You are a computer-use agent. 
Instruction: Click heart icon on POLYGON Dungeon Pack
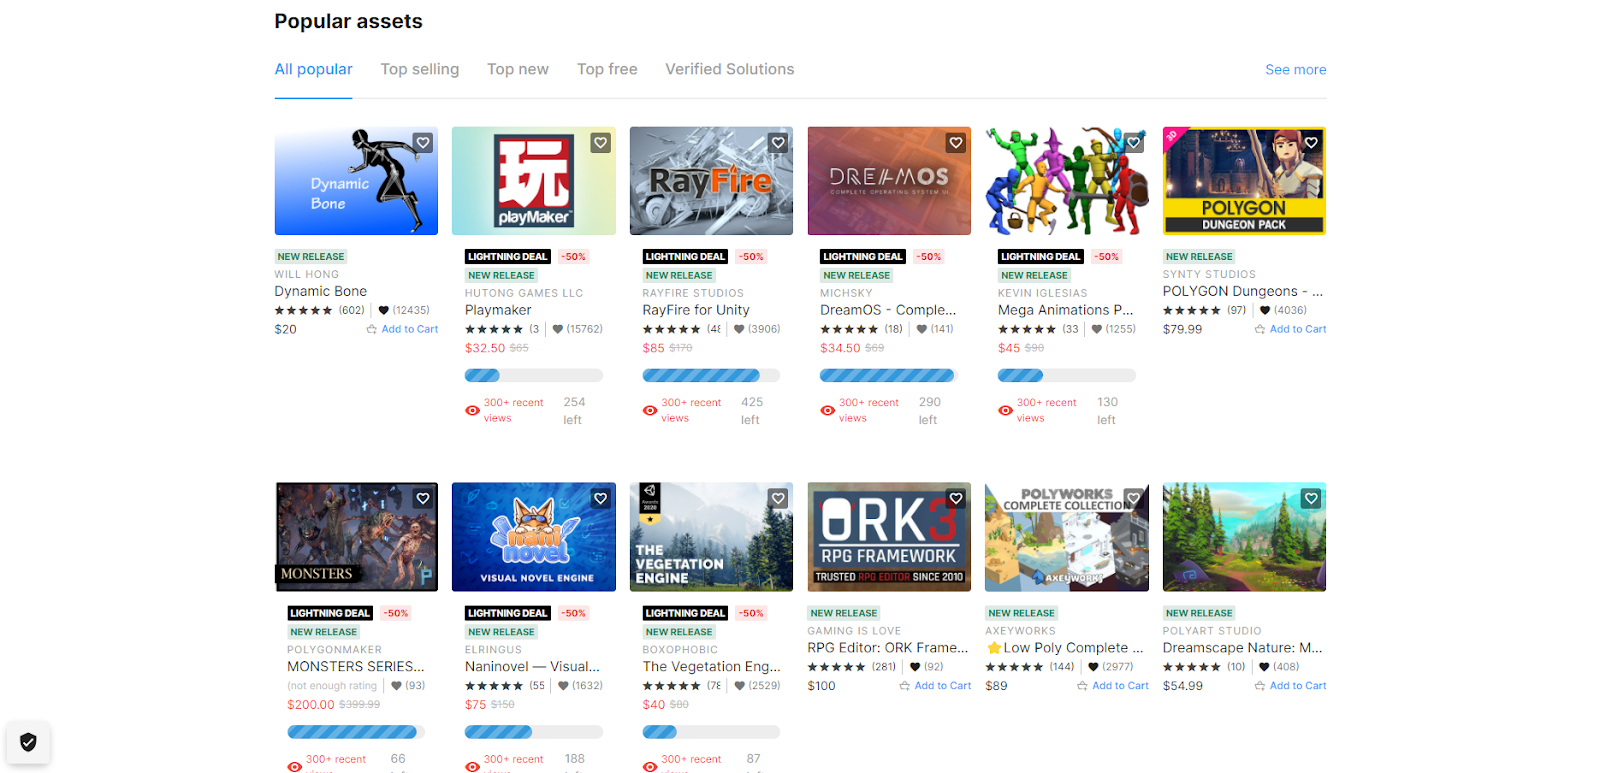click(x=1311, y=143)
